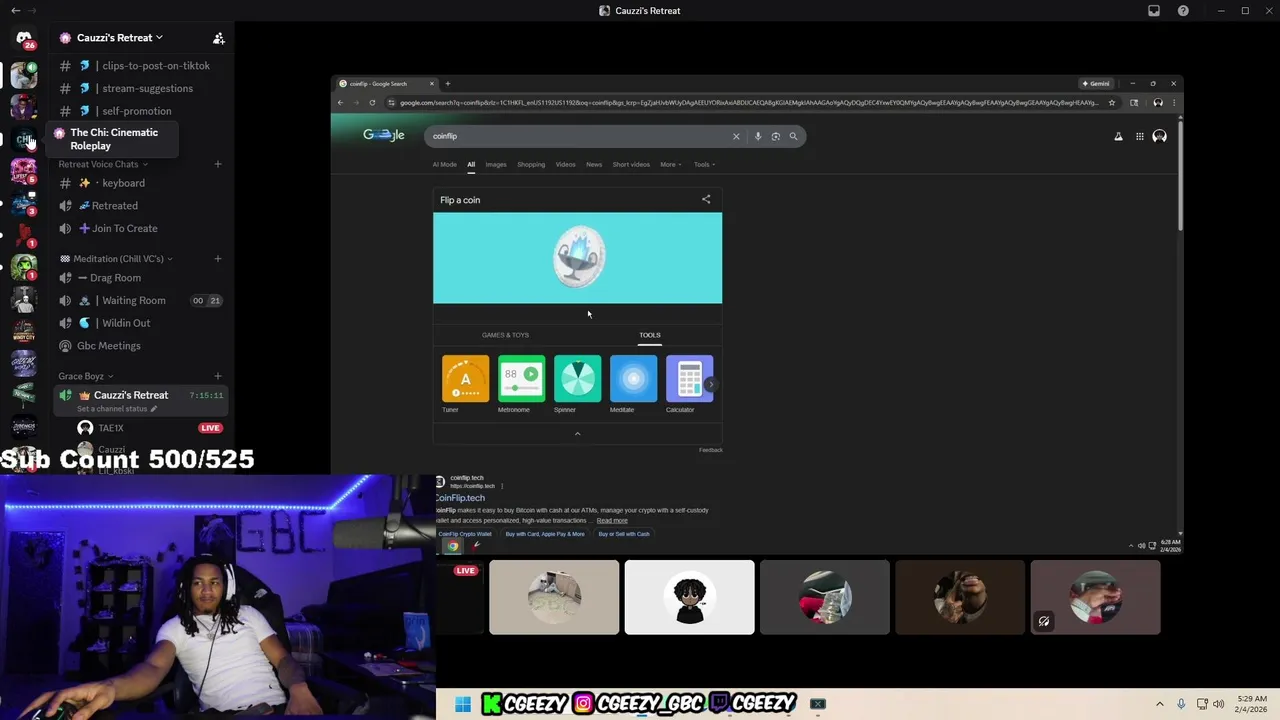
Task: Open the Discord inbox icon in title bar
Action: [1154, 11]
